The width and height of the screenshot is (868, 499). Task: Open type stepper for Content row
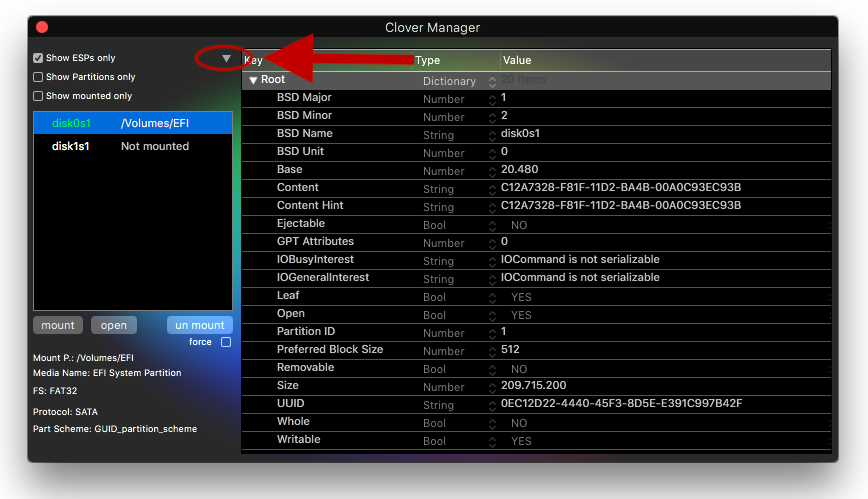[x=492, y=189]
